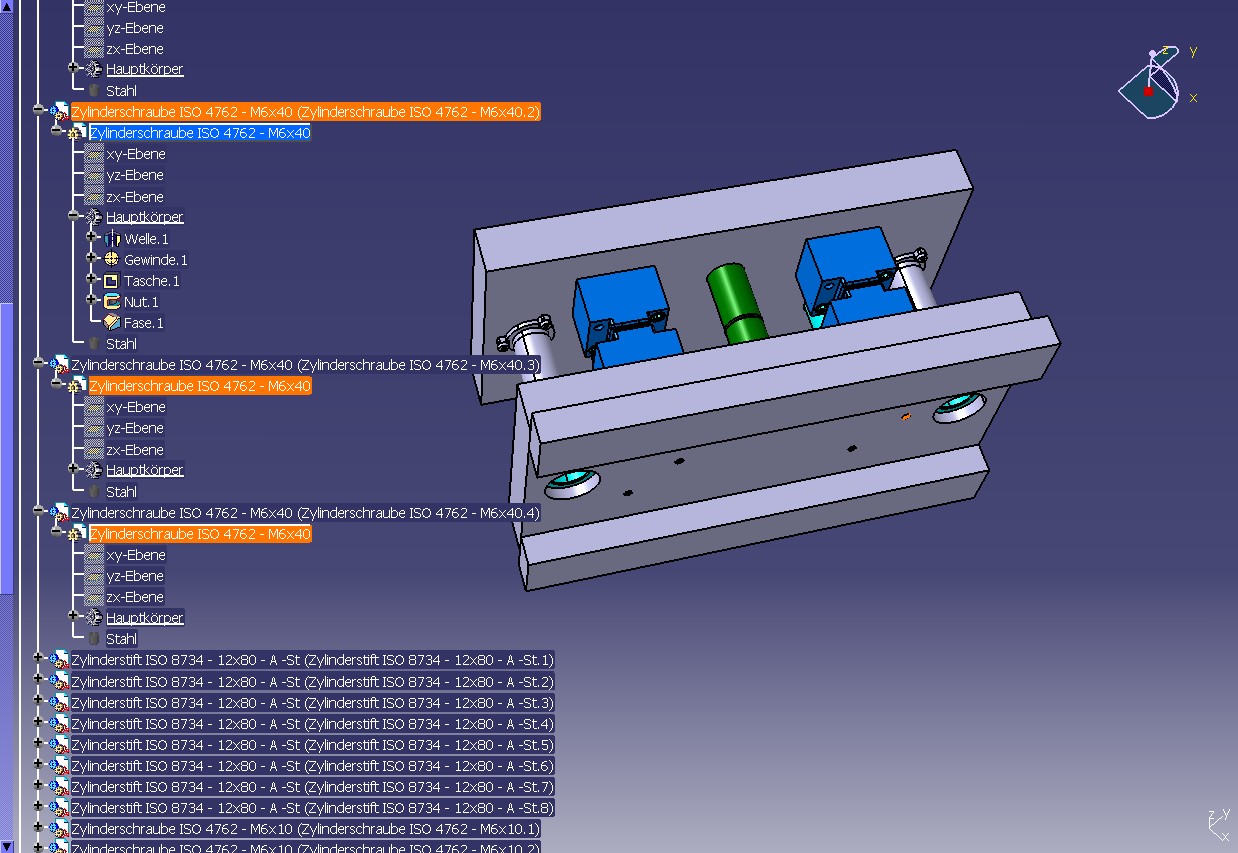This screenshot has width=1238, height=853.
Task: Click the Nut.1 groove feature icon
Action: click(x=112, y=302)
